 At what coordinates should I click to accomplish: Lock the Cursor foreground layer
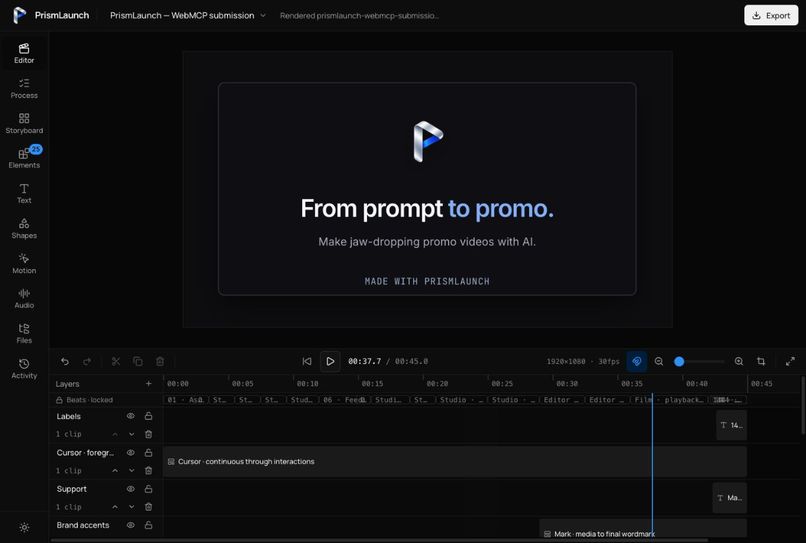pyautogui.click(x=149, y=452)
